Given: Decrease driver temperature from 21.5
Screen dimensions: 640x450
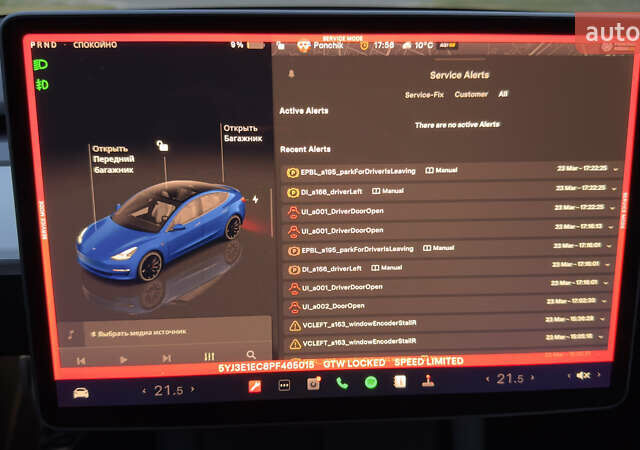Looking at the screenshot, I should pos(144,391).
